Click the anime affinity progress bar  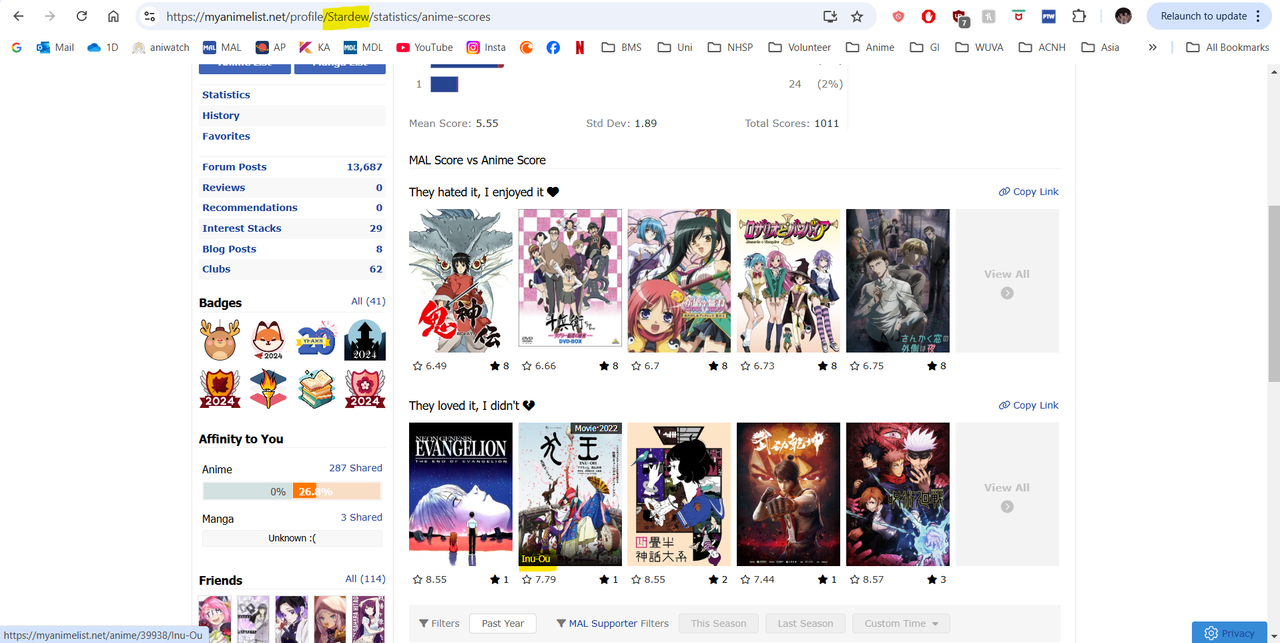(292, 491)
